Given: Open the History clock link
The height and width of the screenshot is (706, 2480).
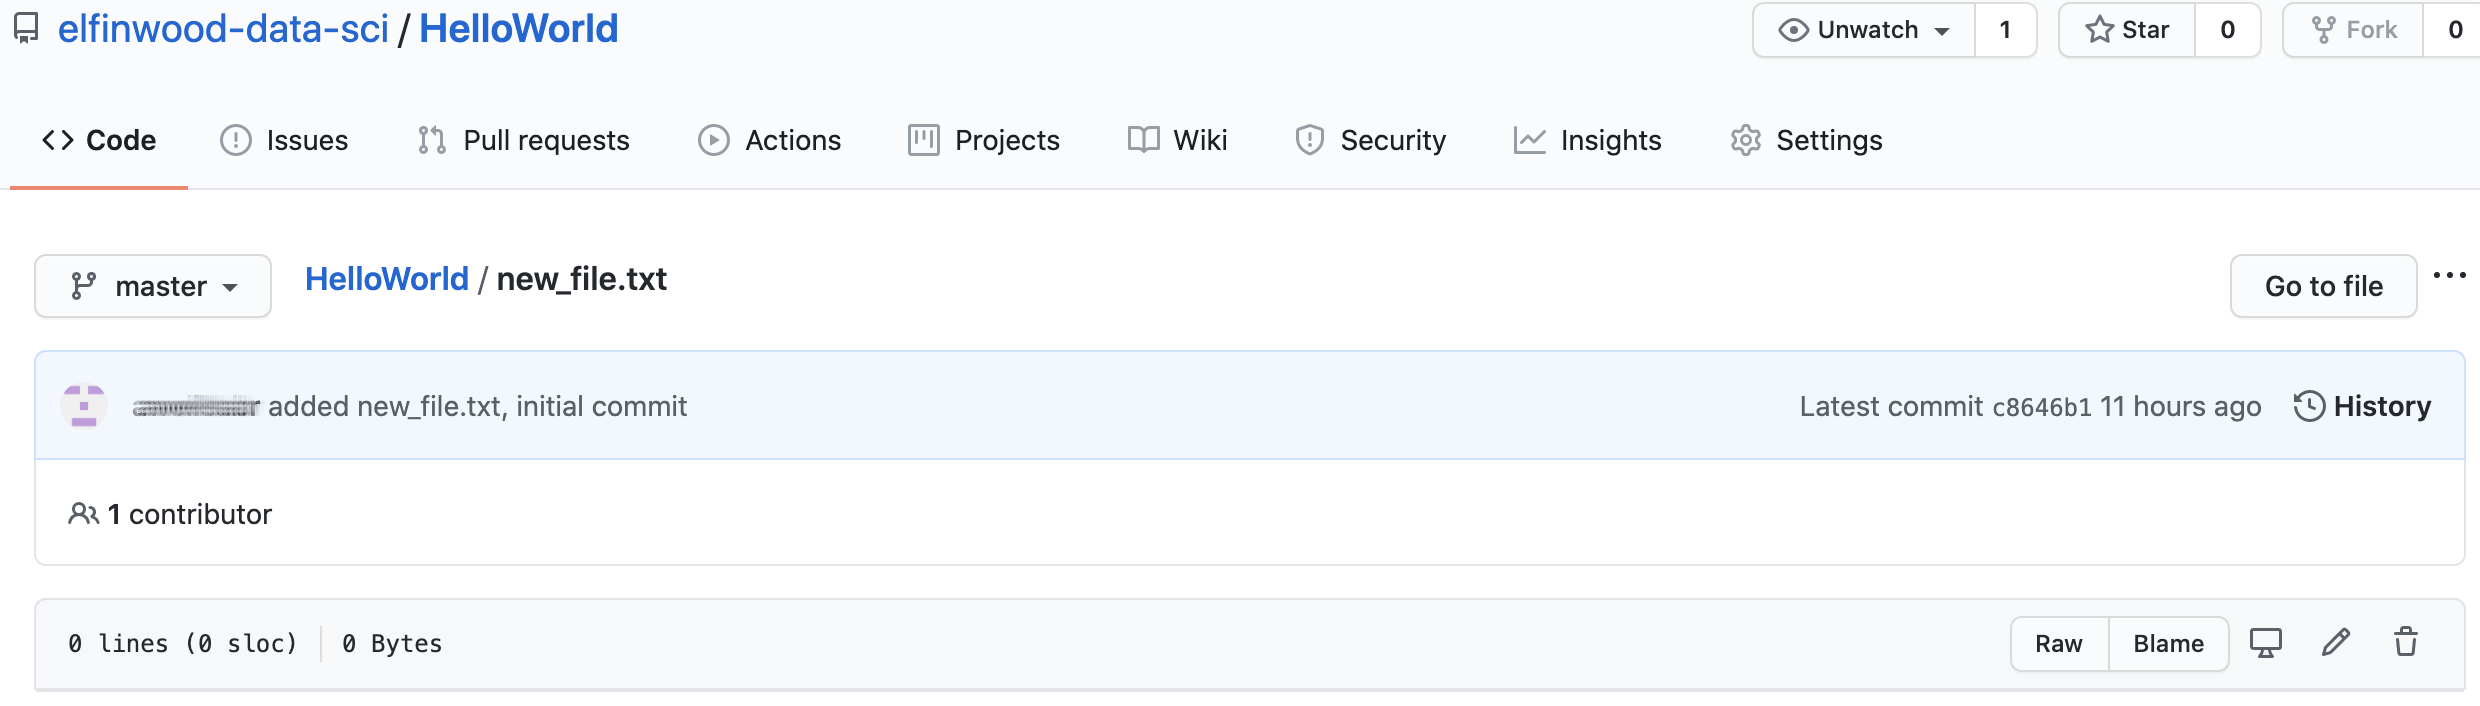Looking at the screenshot, I should tap(2362, 406).
